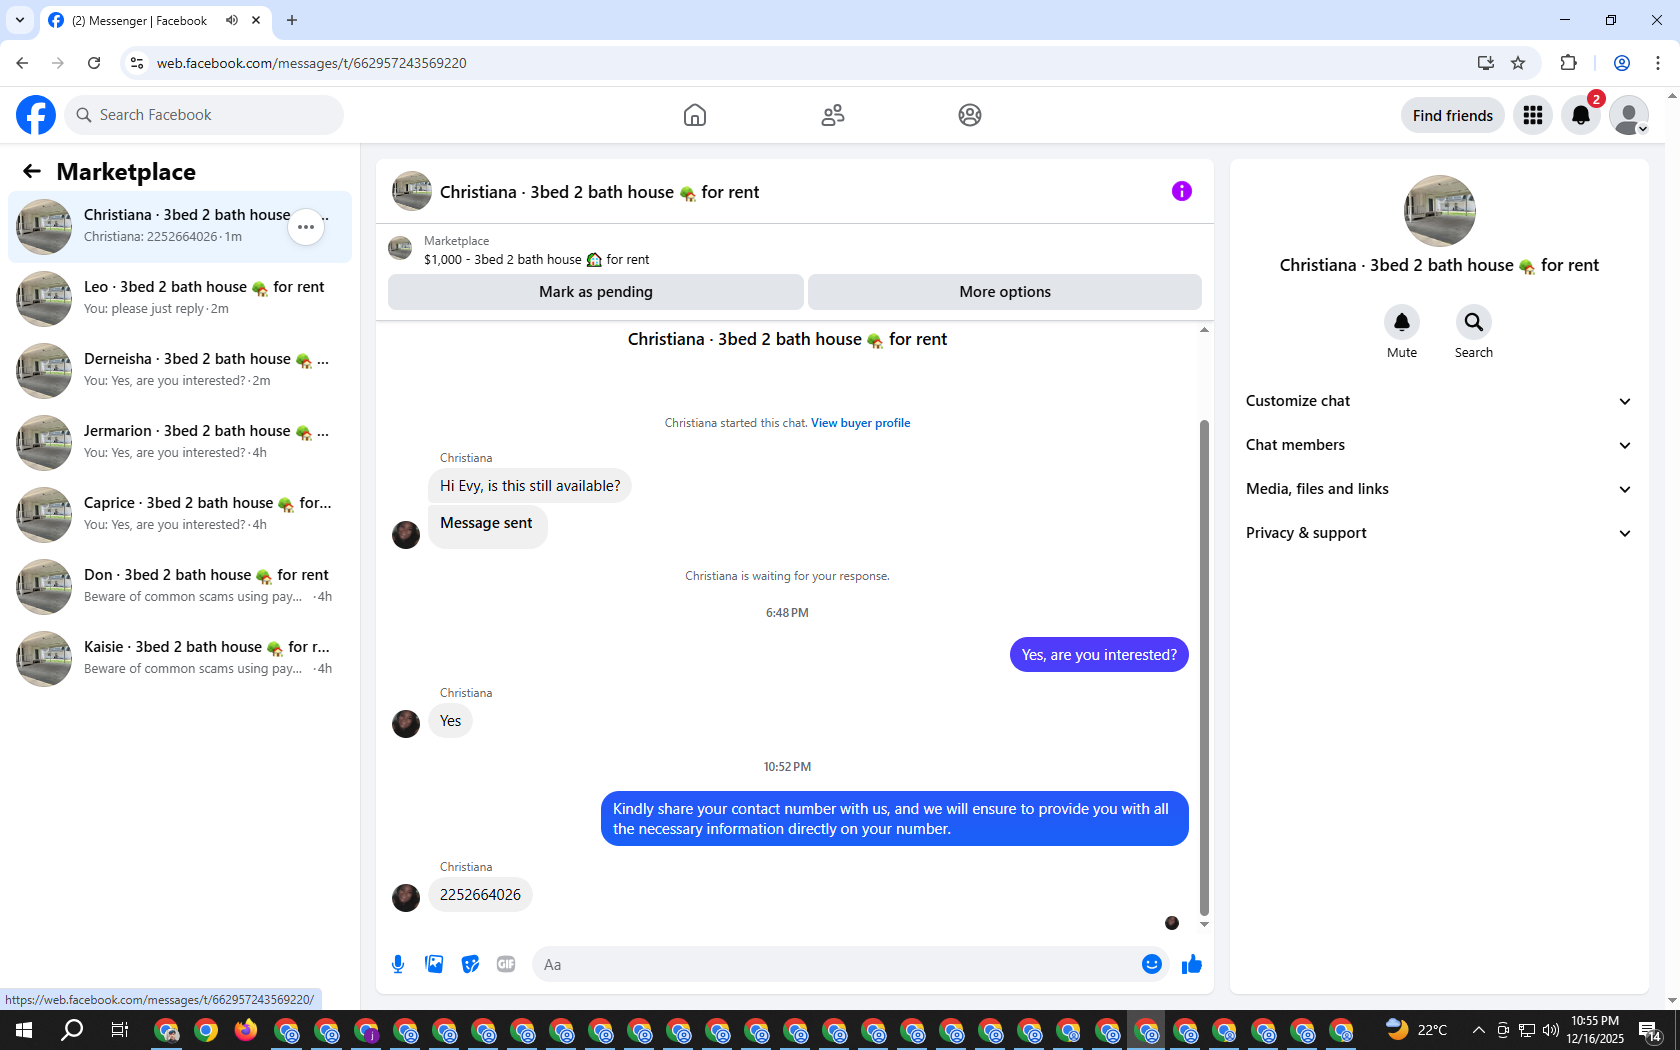
Task: Open browser Extensions puzzle icon
Action: pos(1568,63)
